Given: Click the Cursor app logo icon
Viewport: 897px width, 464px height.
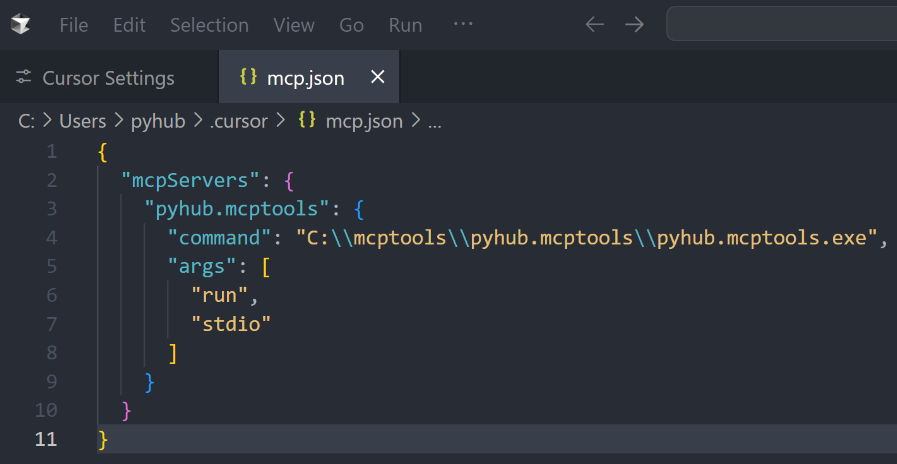Looking at the screenshot, I should point(20,24).
